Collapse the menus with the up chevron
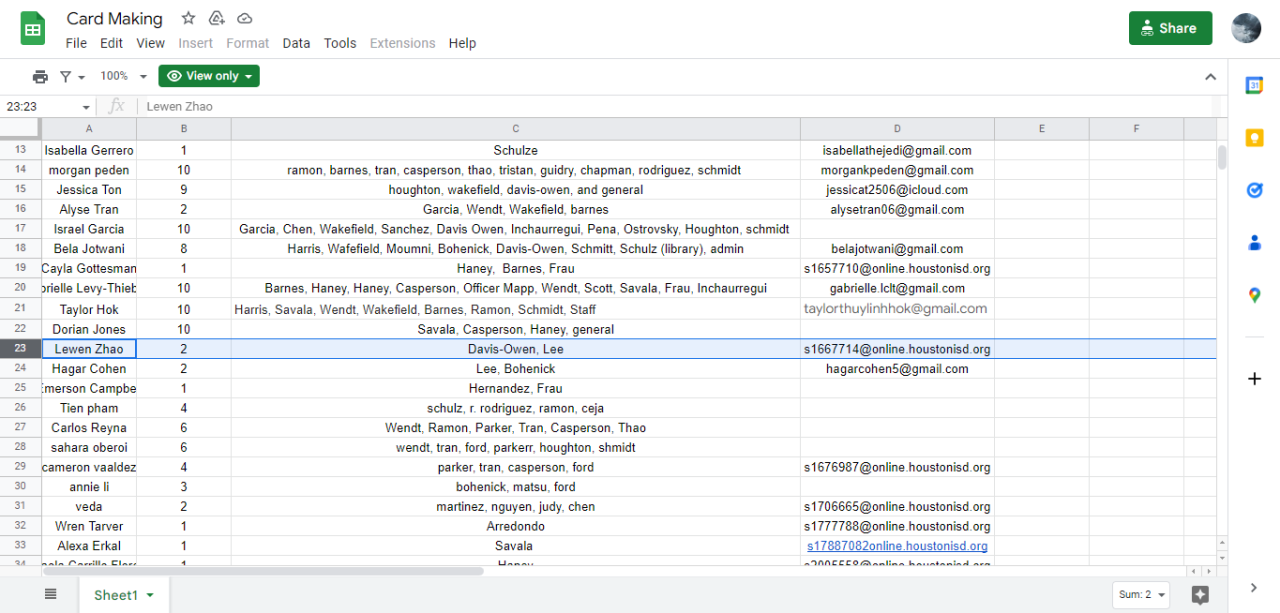The height and width of the screenshot is (613, 1280). [1210, 77]
